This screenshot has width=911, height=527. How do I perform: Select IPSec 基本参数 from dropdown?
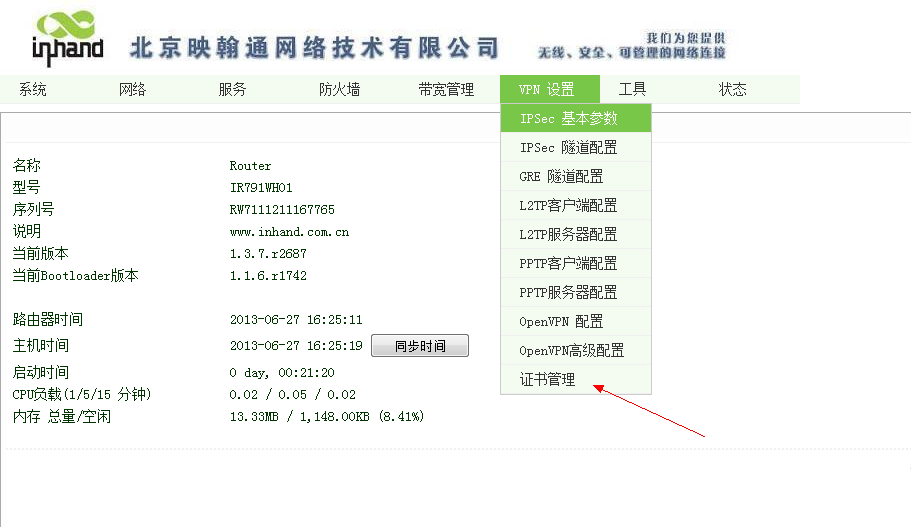[x=569, y=119]
